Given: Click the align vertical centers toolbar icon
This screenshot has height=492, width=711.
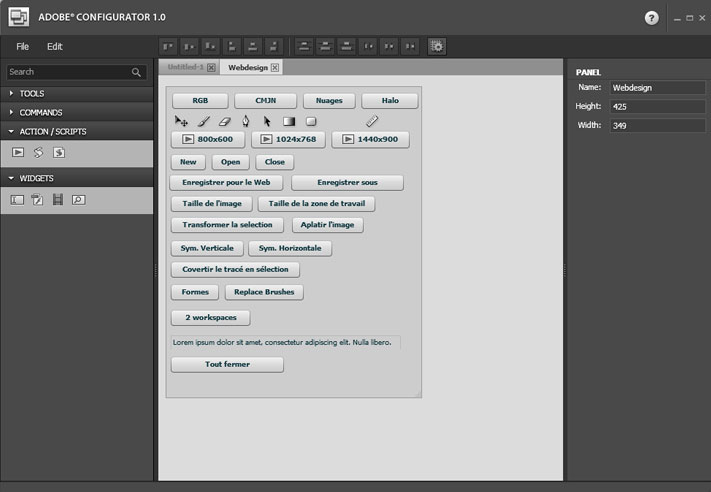Looking at the screenshot, I should (190, 46).
